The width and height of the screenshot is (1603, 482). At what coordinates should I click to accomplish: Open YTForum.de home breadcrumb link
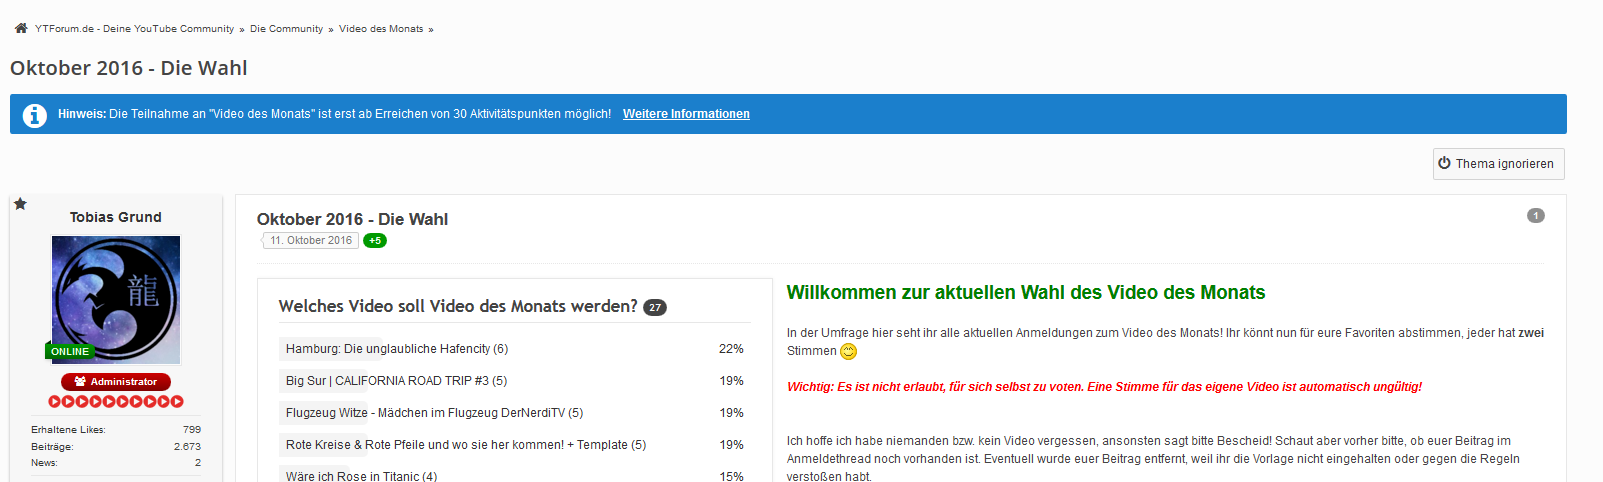point(134,29)
